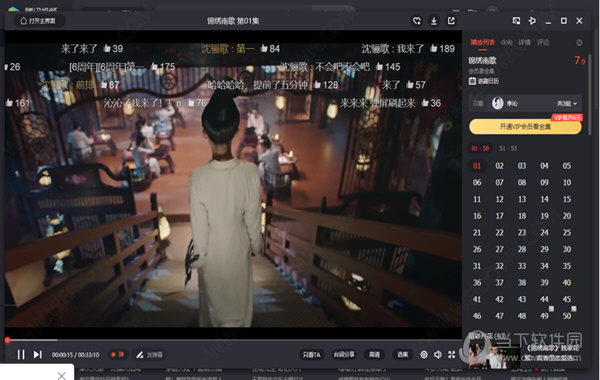The height and width of the screenshot is (380, 600).
Task: Switch to the 详情 tab
Action: 525,42
